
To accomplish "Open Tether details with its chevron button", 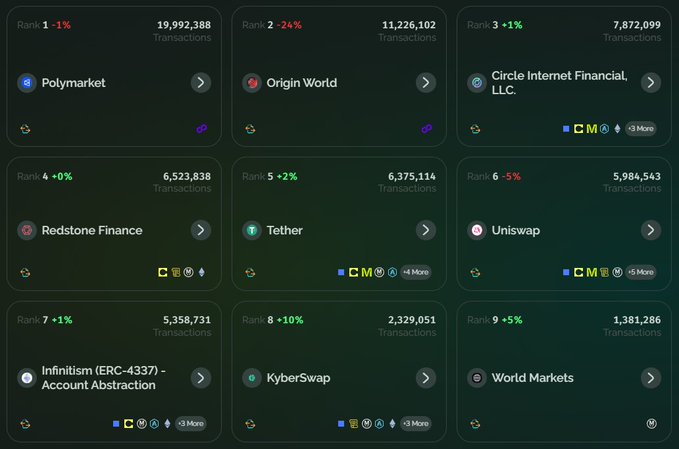I will (x=426, y=230).
